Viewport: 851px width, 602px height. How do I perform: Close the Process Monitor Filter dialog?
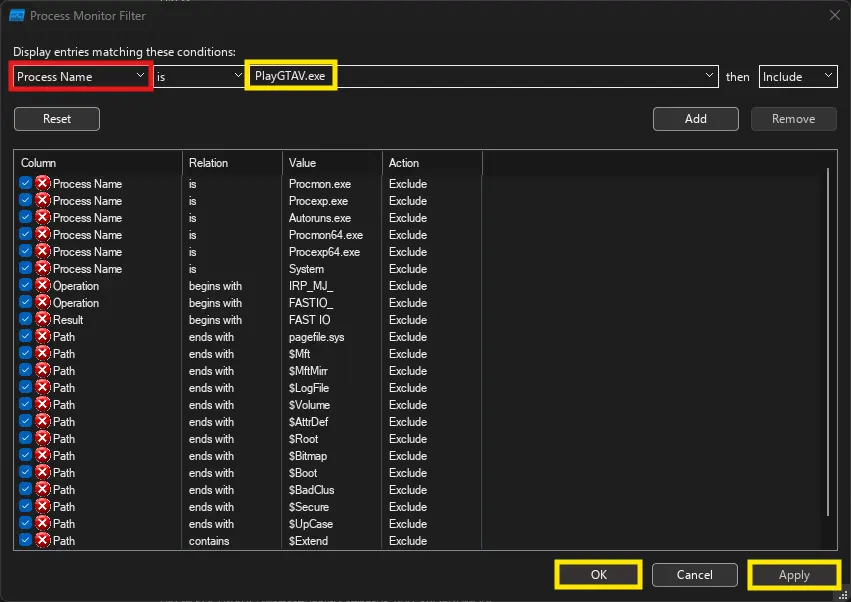835,15
